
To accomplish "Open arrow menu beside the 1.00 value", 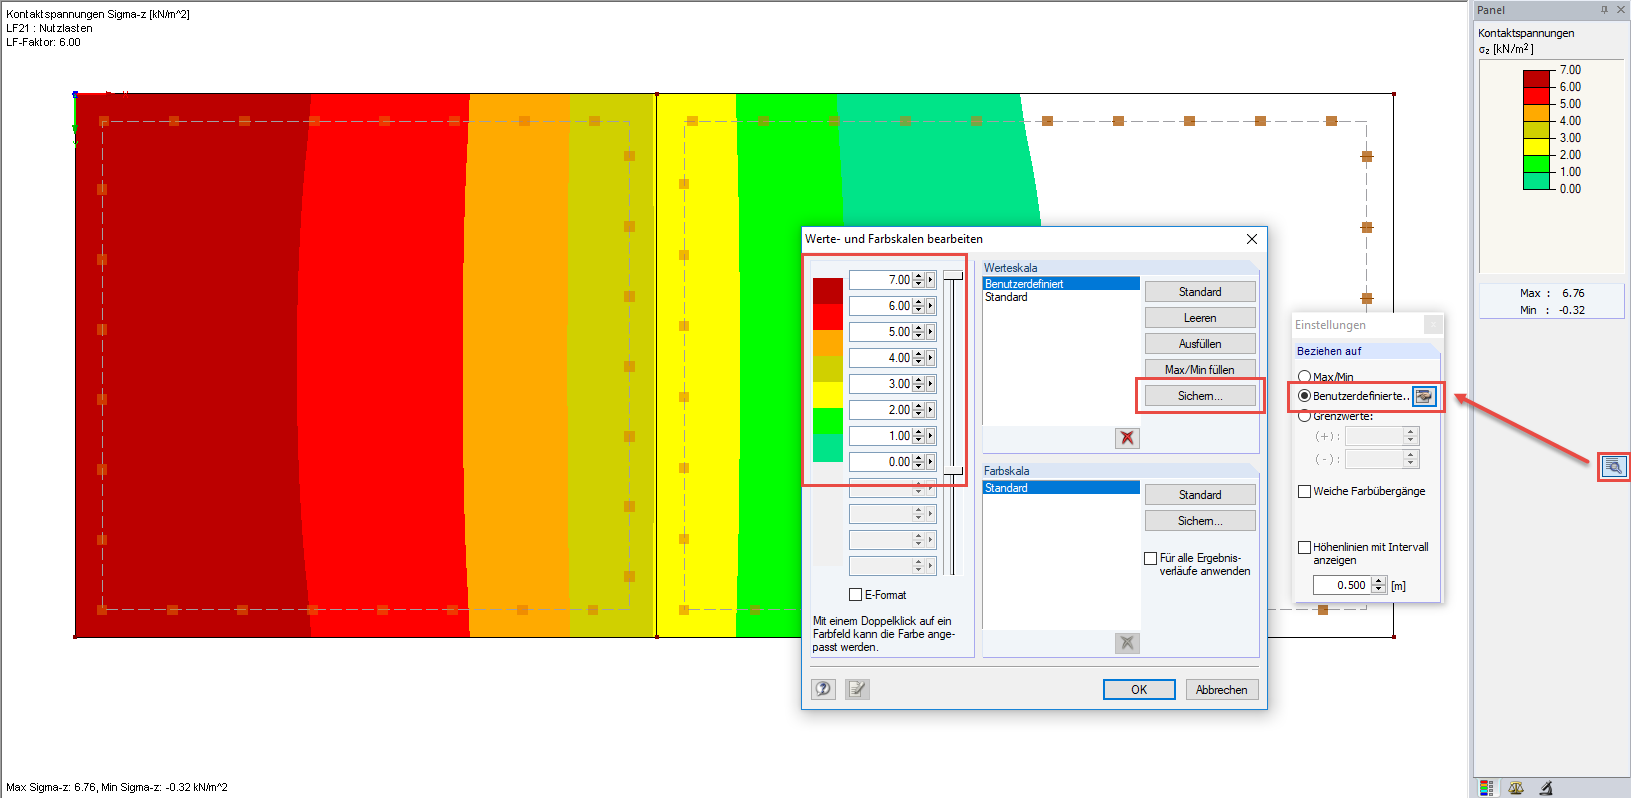I will coord(931,436).
